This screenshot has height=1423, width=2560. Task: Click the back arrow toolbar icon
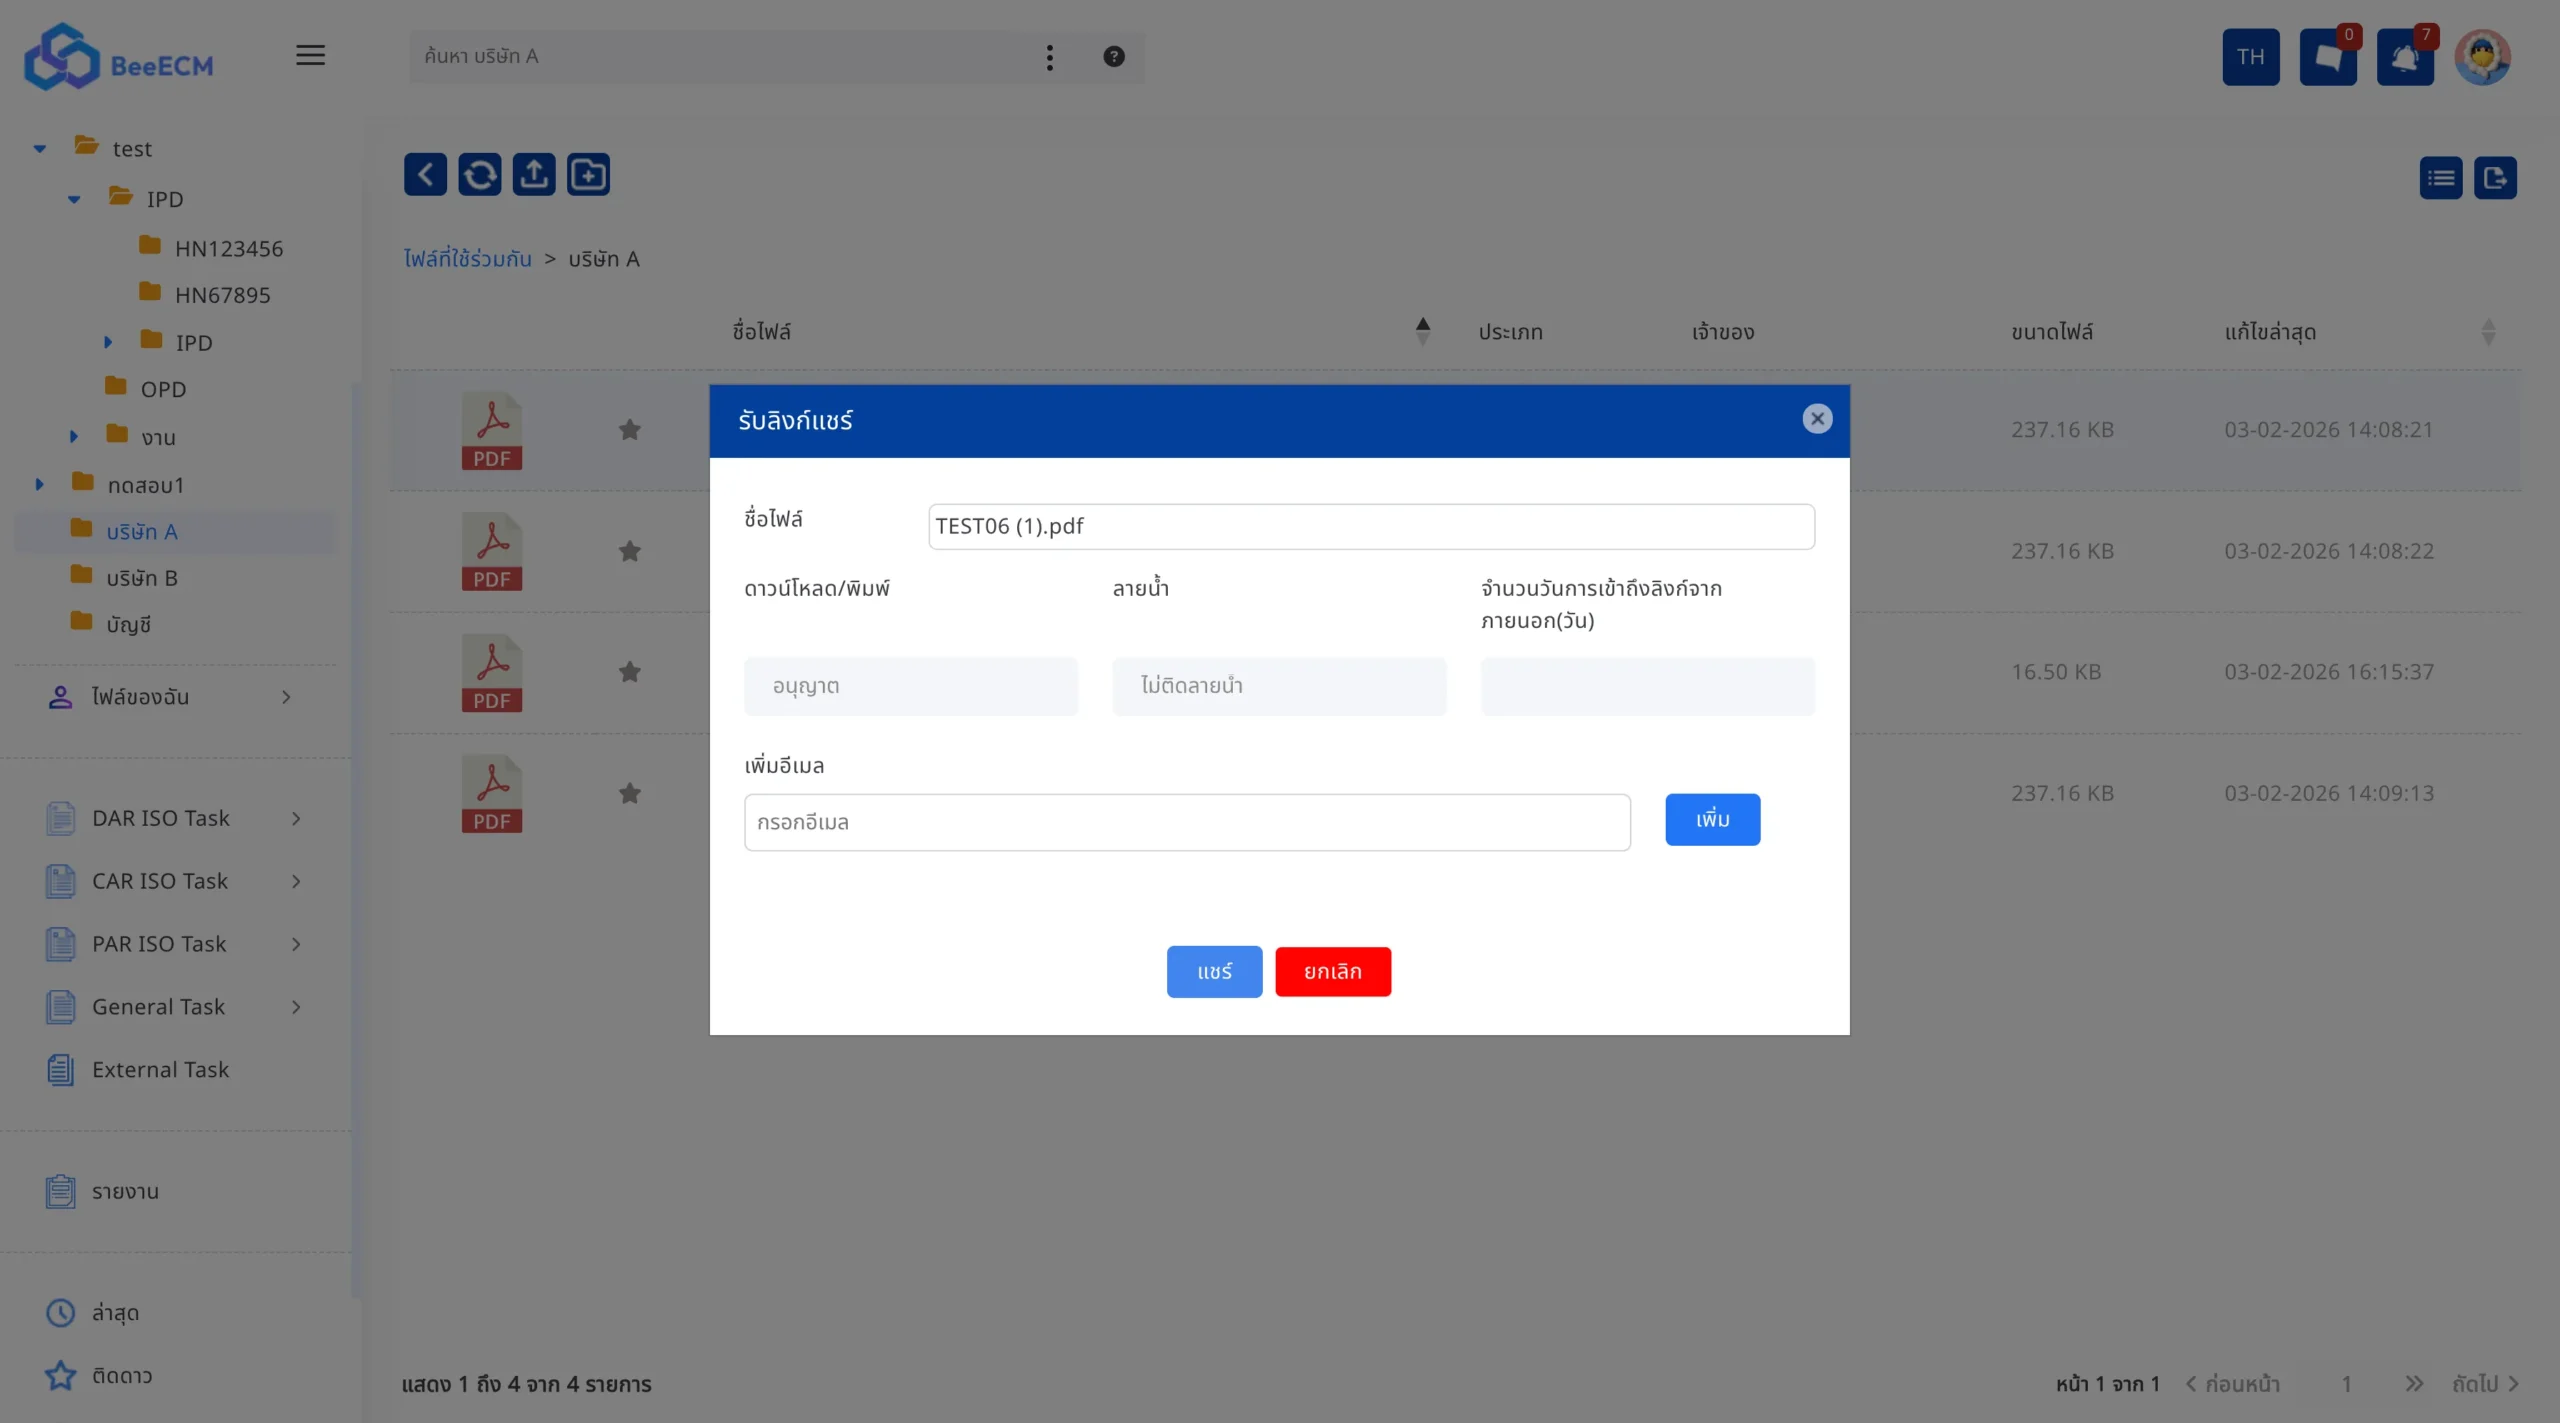(425, 175)
